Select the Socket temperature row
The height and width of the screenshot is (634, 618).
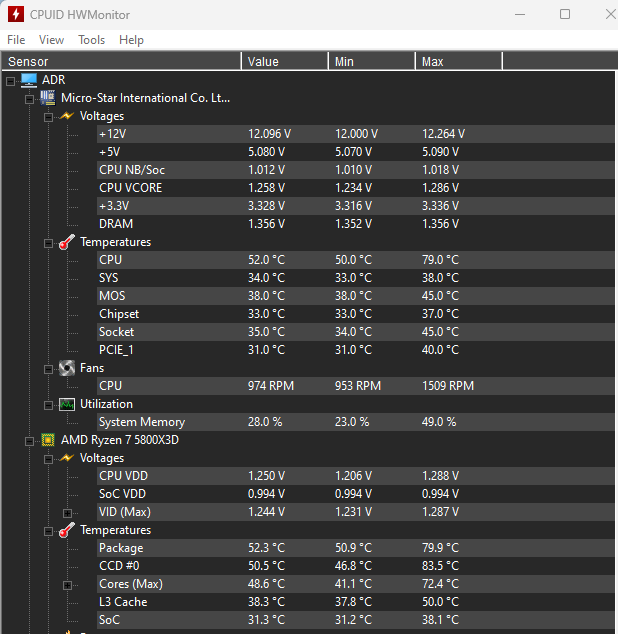(x=356, y=332)
